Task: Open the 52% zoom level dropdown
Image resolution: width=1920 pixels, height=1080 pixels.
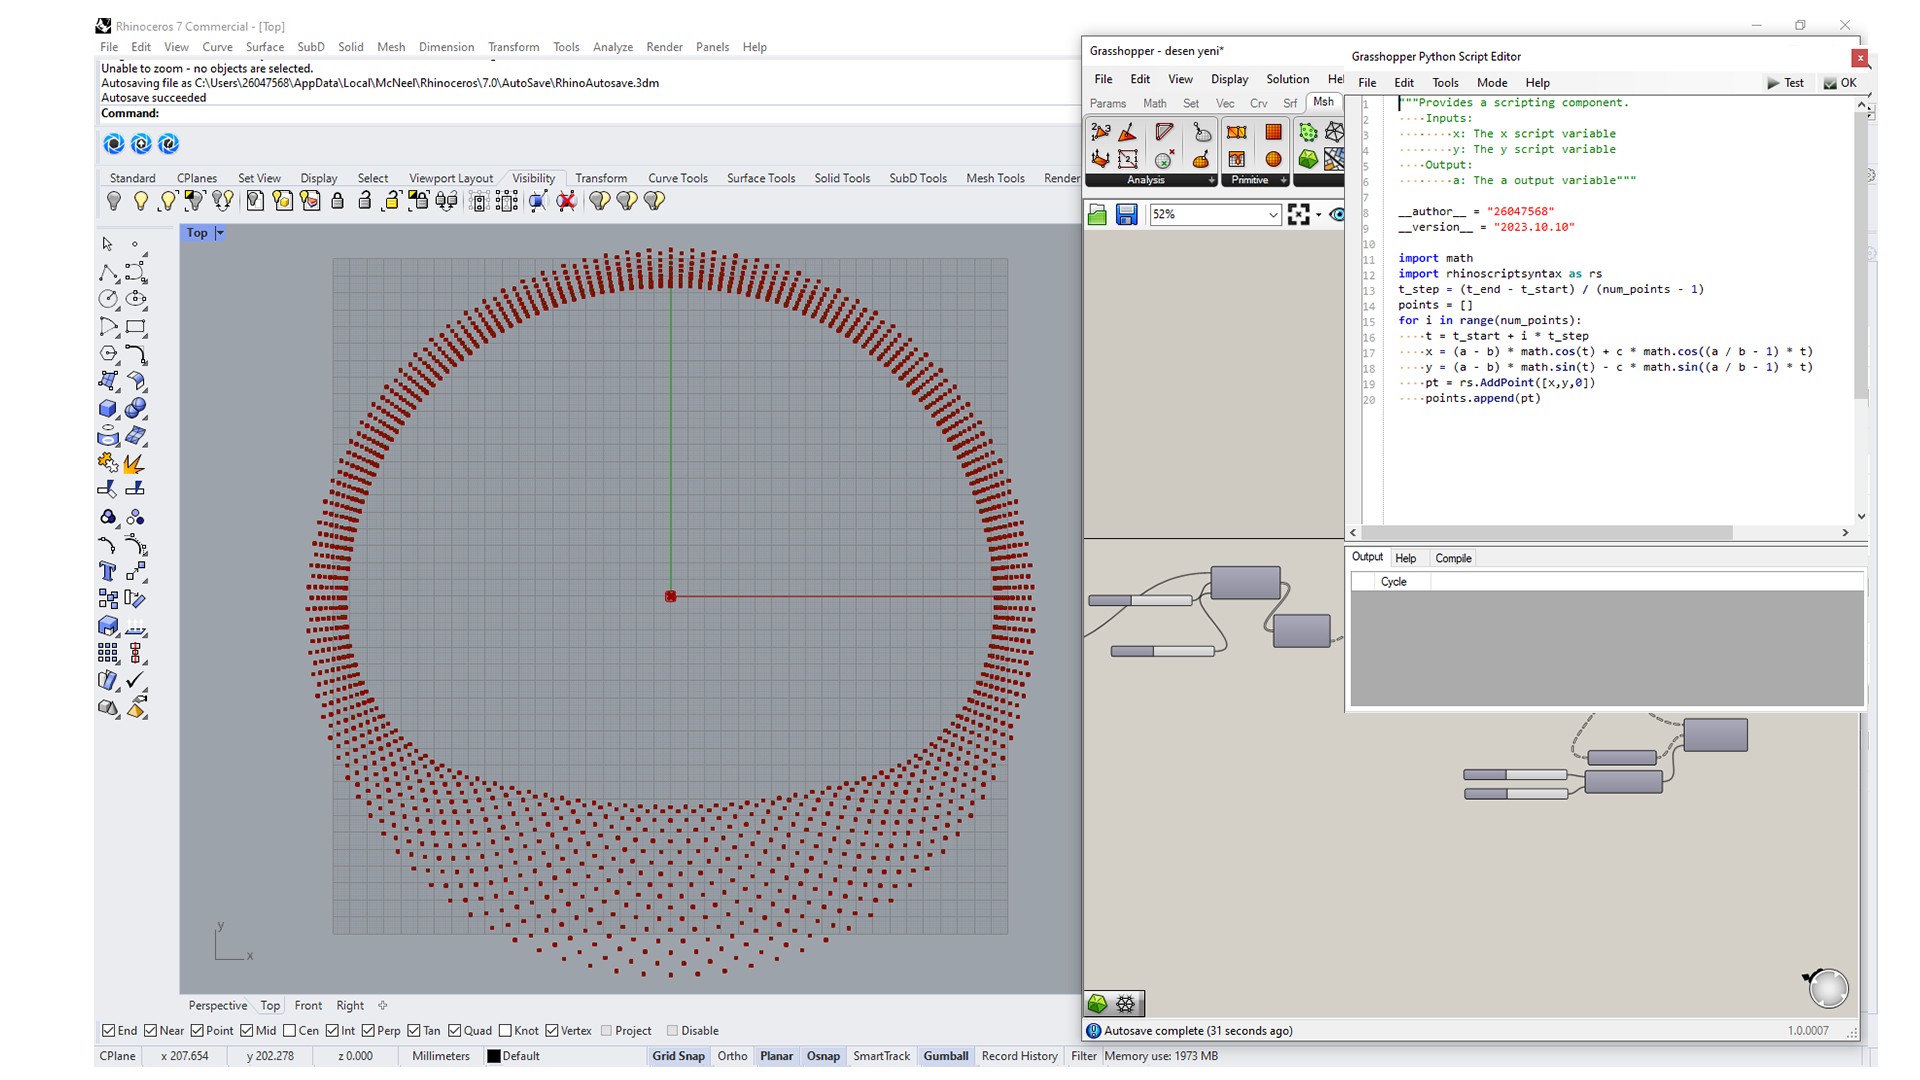Action: click(x=1272, y=215)
